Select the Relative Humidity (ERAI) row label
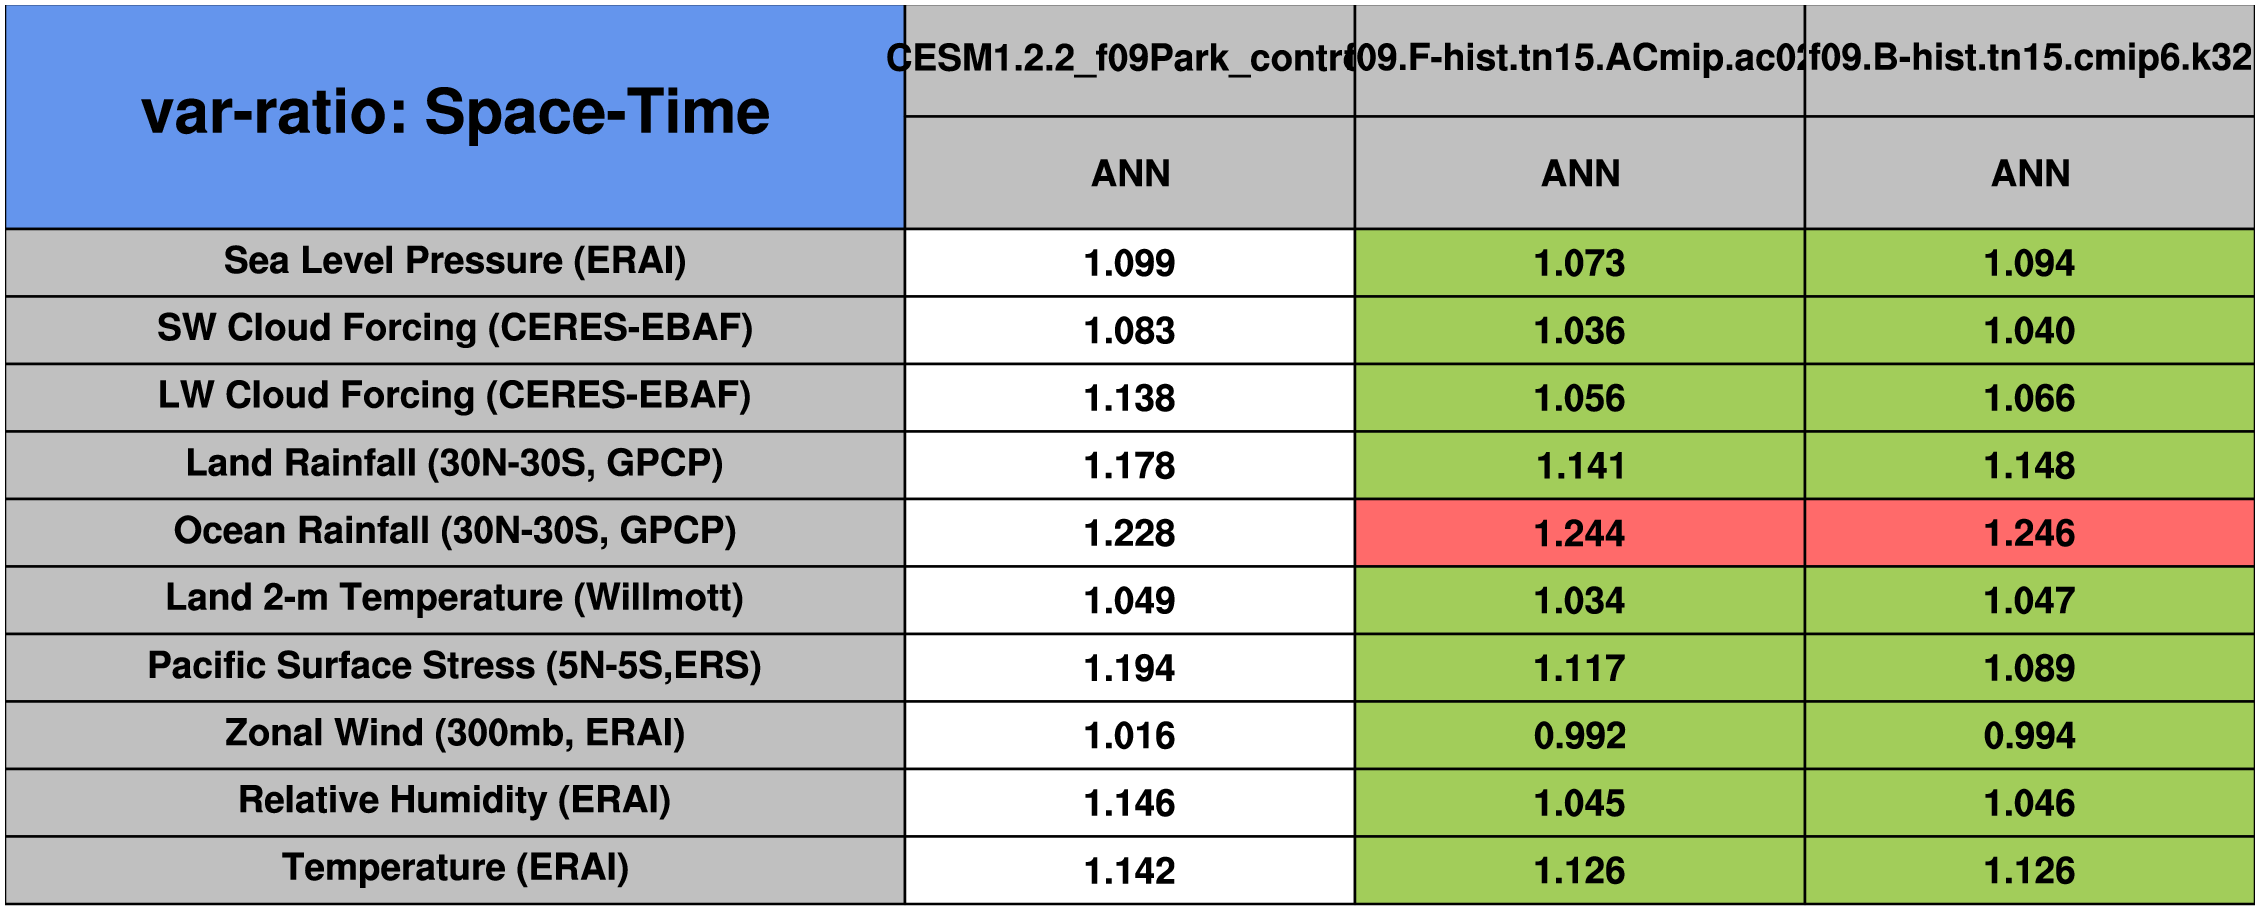Screen dimensions: 2260x911 point(455,801)
